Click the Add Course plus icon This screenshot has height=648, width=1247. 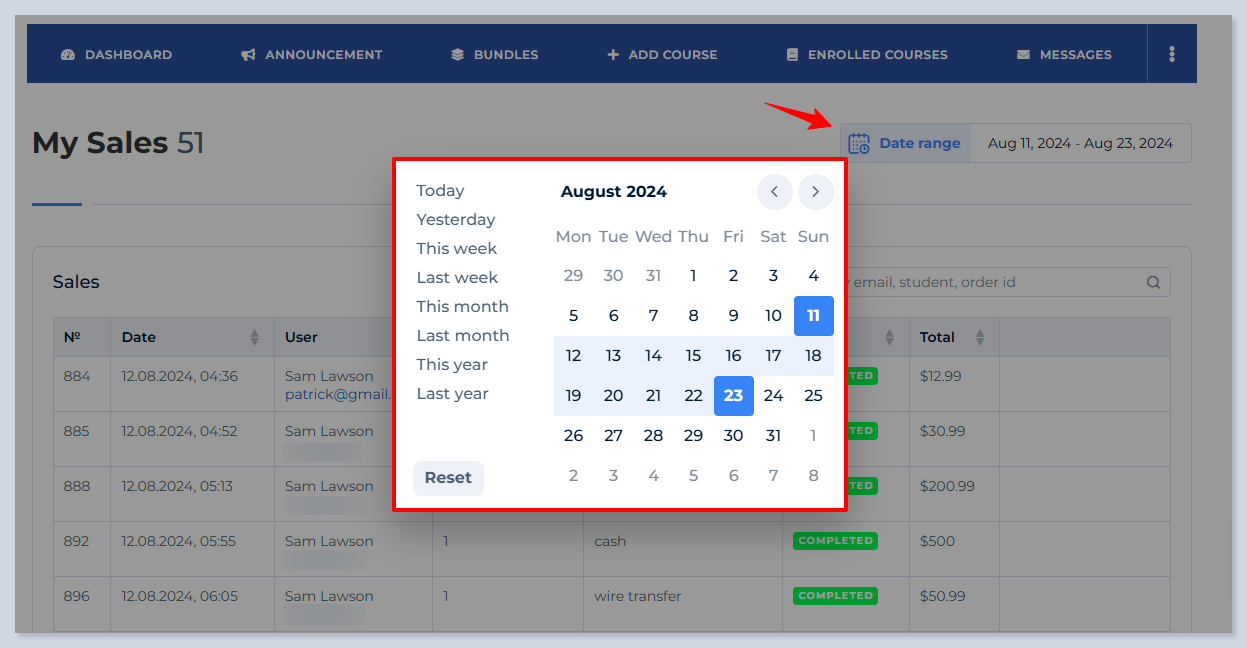click(613, 55)
